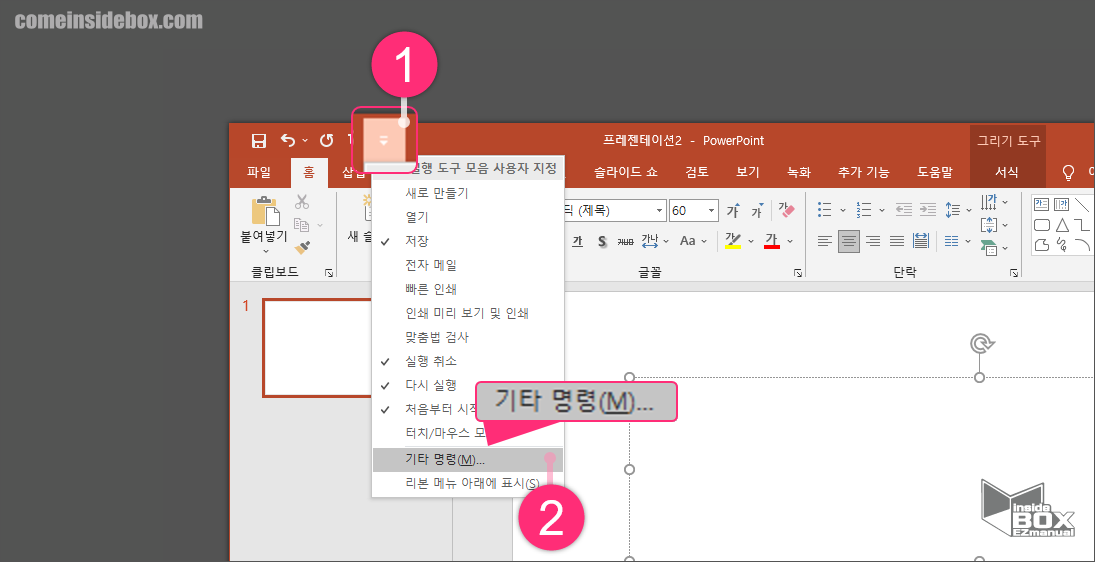Increase the list indent level
The height and width of the screenshot is (562, 1095).
927,209
